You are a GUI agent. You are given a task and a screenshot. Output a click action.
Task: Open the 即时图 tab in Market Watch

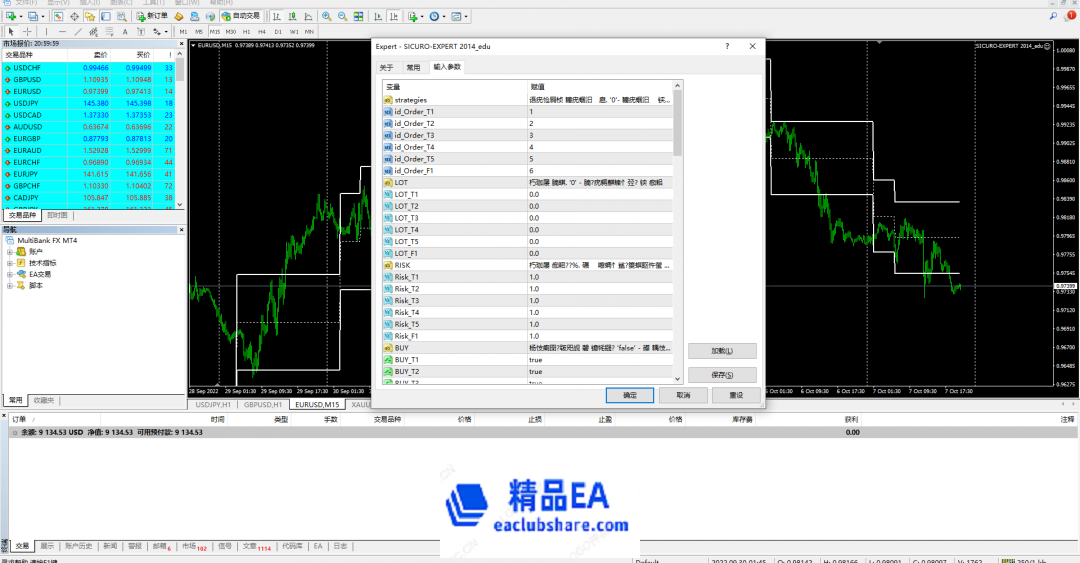coord(57,215)
